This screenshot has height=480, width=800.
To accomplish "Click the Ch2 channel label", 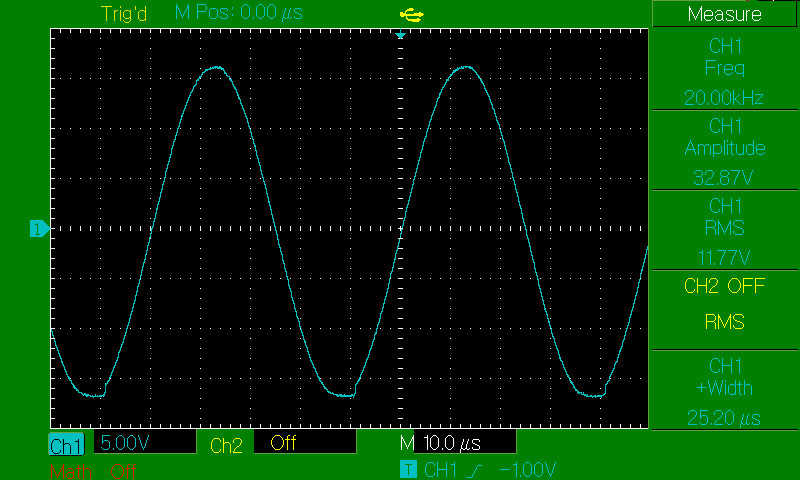I will pos(226,445).
